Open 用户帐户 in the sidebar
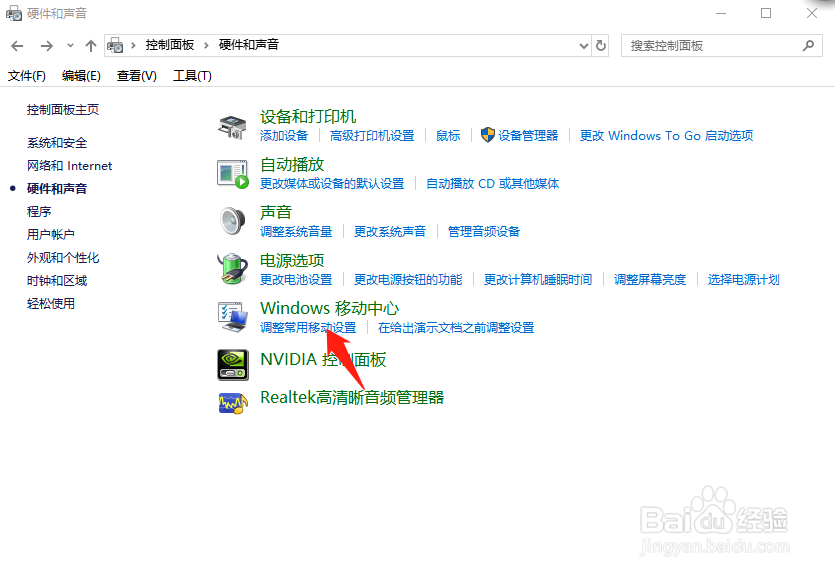 click(51, 234)
